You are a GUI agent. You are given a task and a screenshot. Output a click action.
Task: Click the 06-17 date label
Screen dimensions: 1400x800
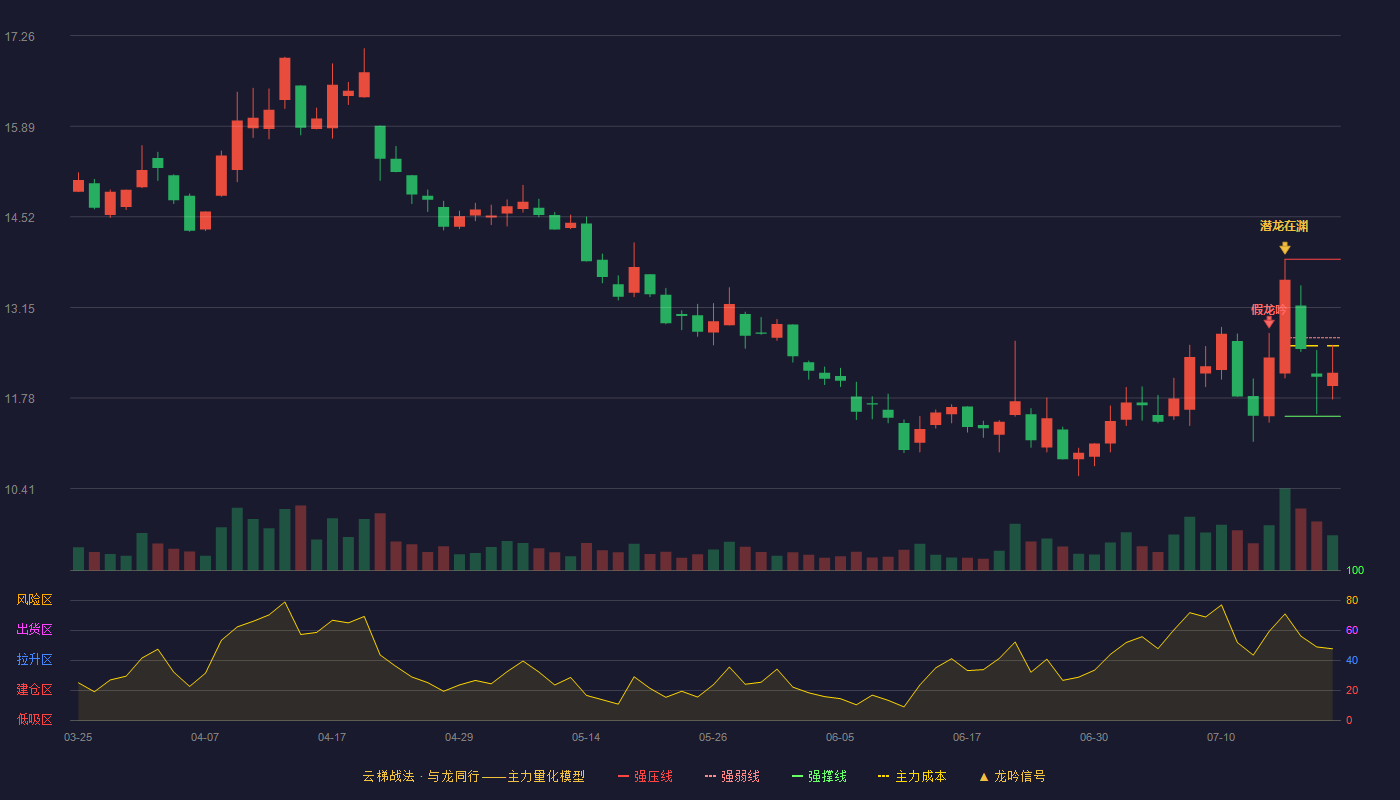point(967,737)
